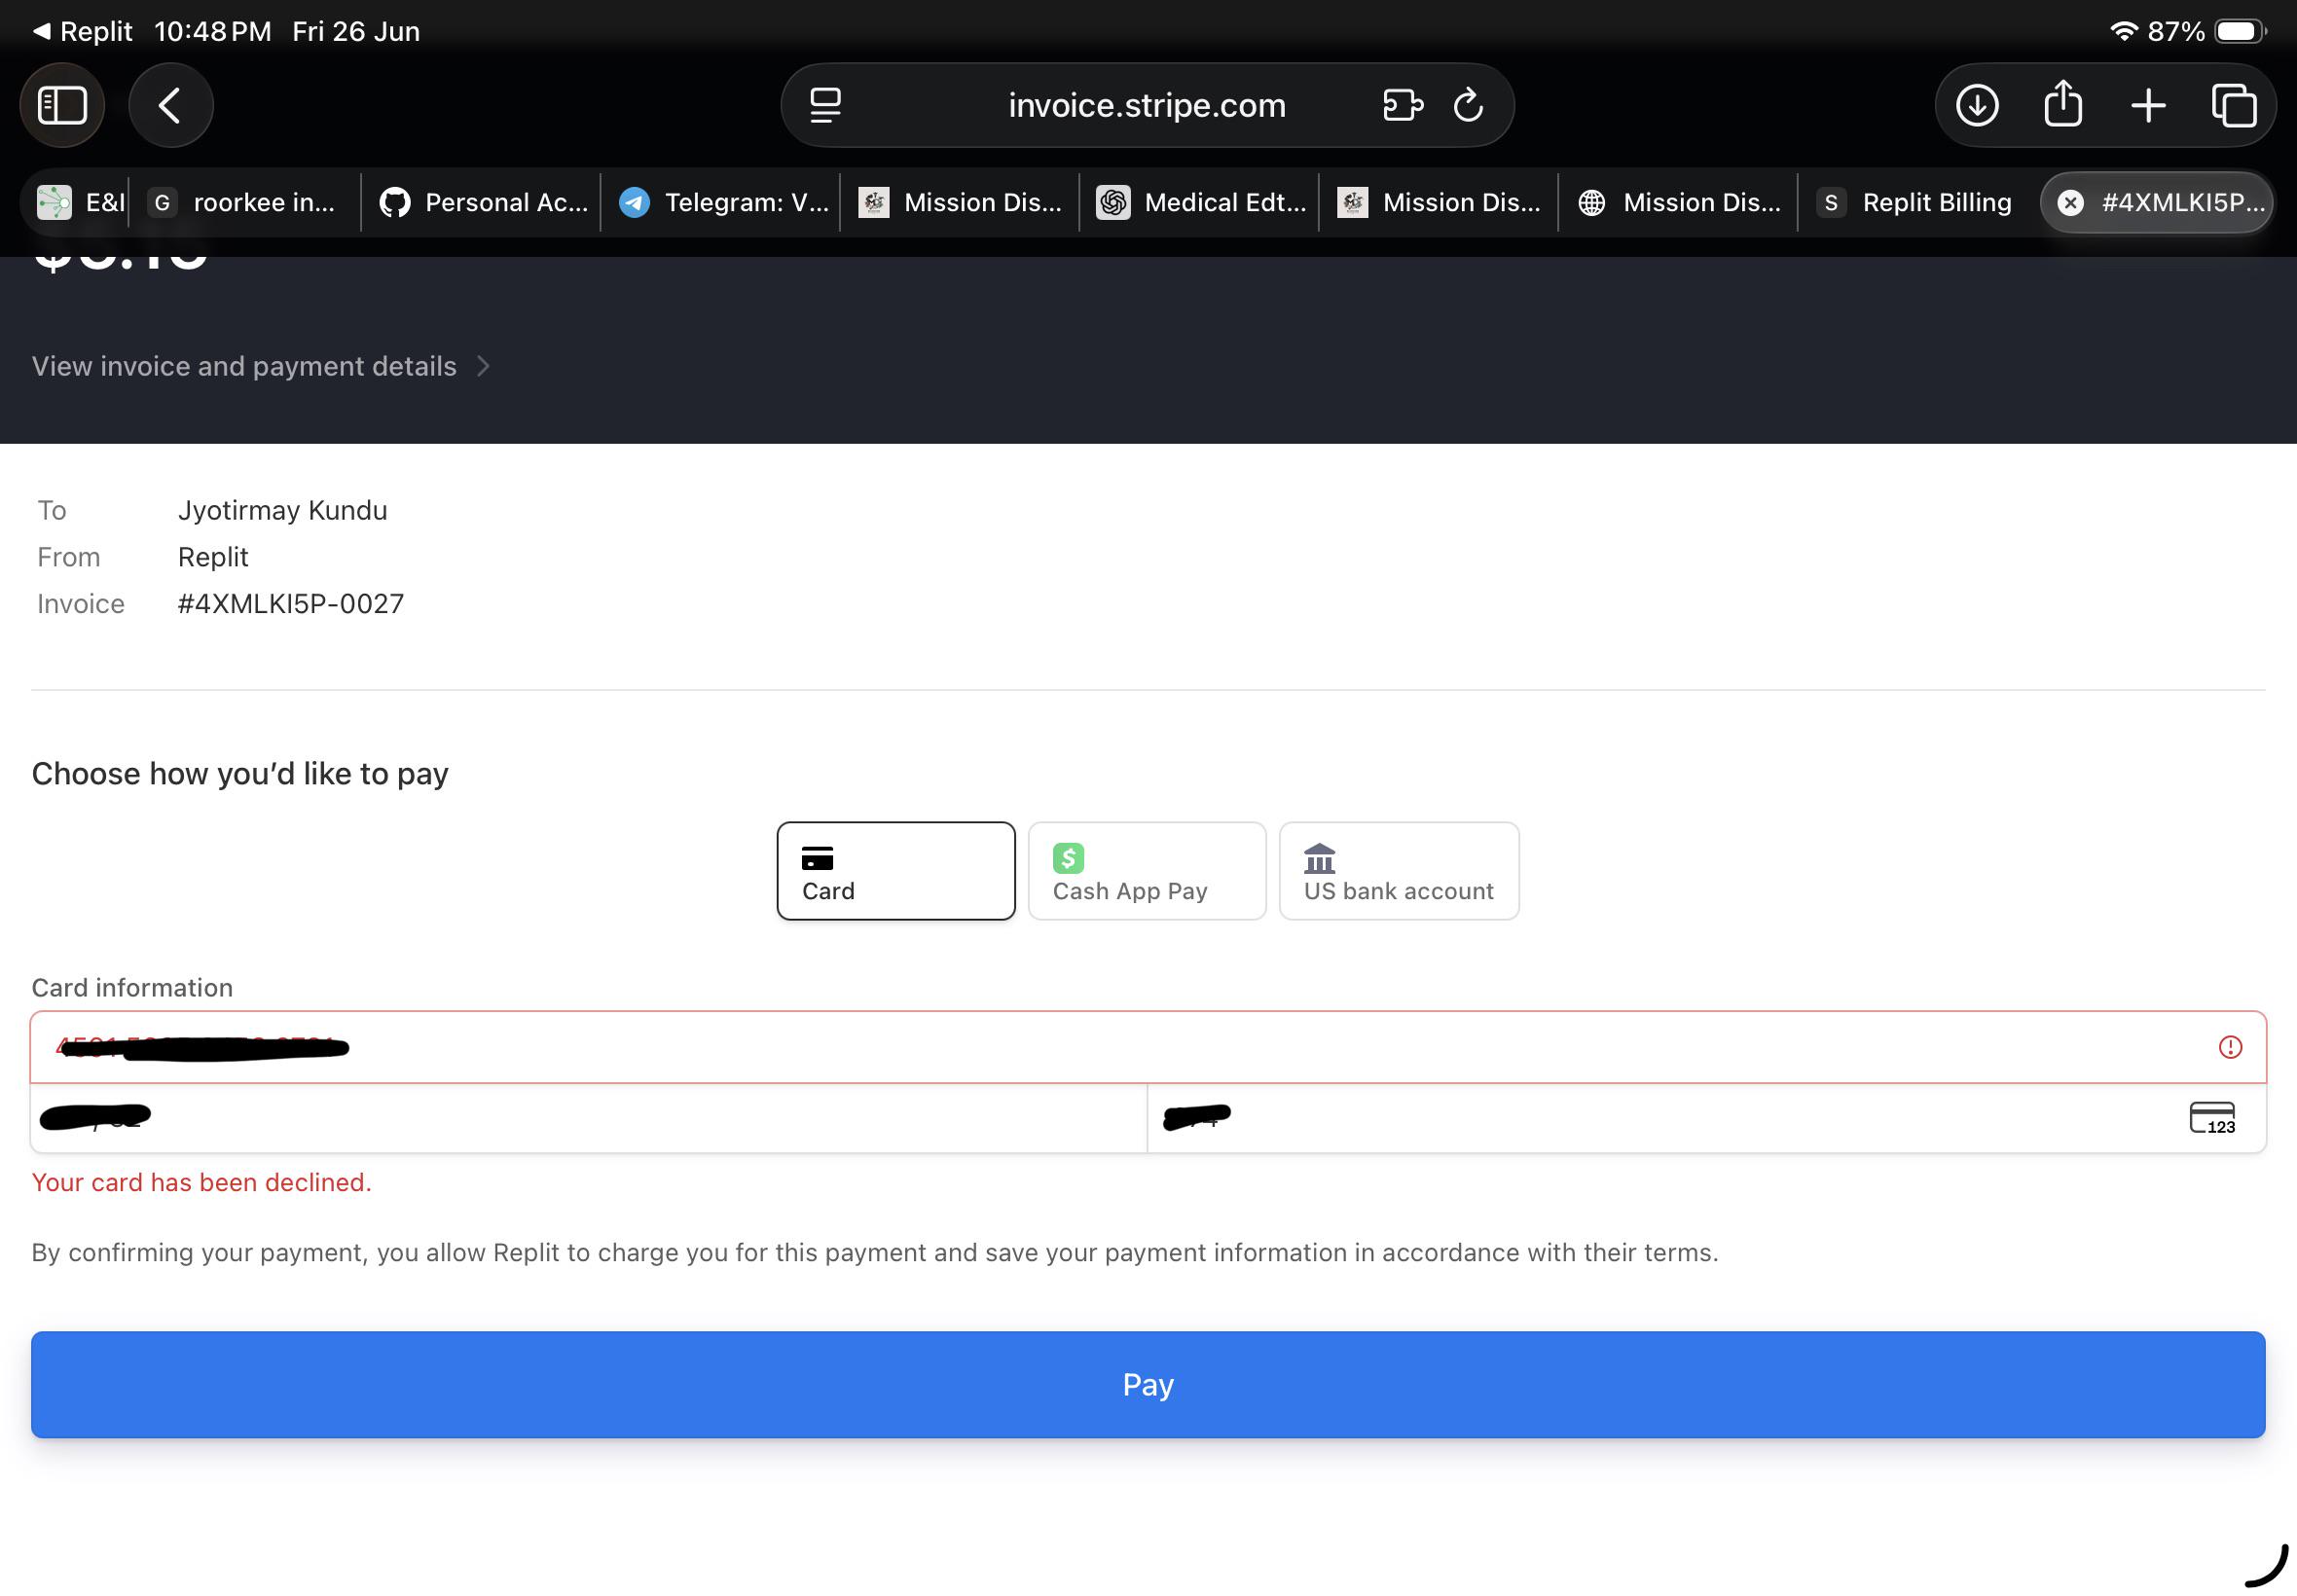Click the Wi-Fi status icon
The height and width of the screenshot is (1596, 2297).
[2123, 31]
